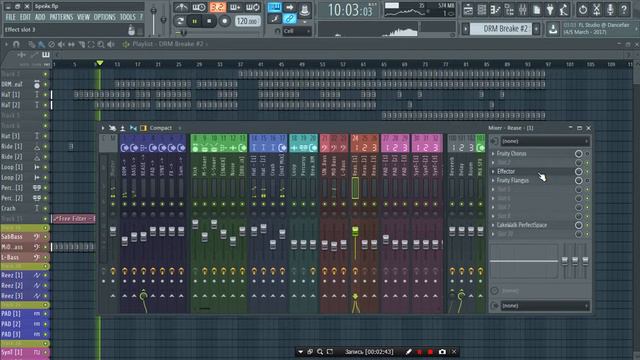This screenshot has width=640, height=360.
Task: Open the VIEW menu
Action: 83,17
